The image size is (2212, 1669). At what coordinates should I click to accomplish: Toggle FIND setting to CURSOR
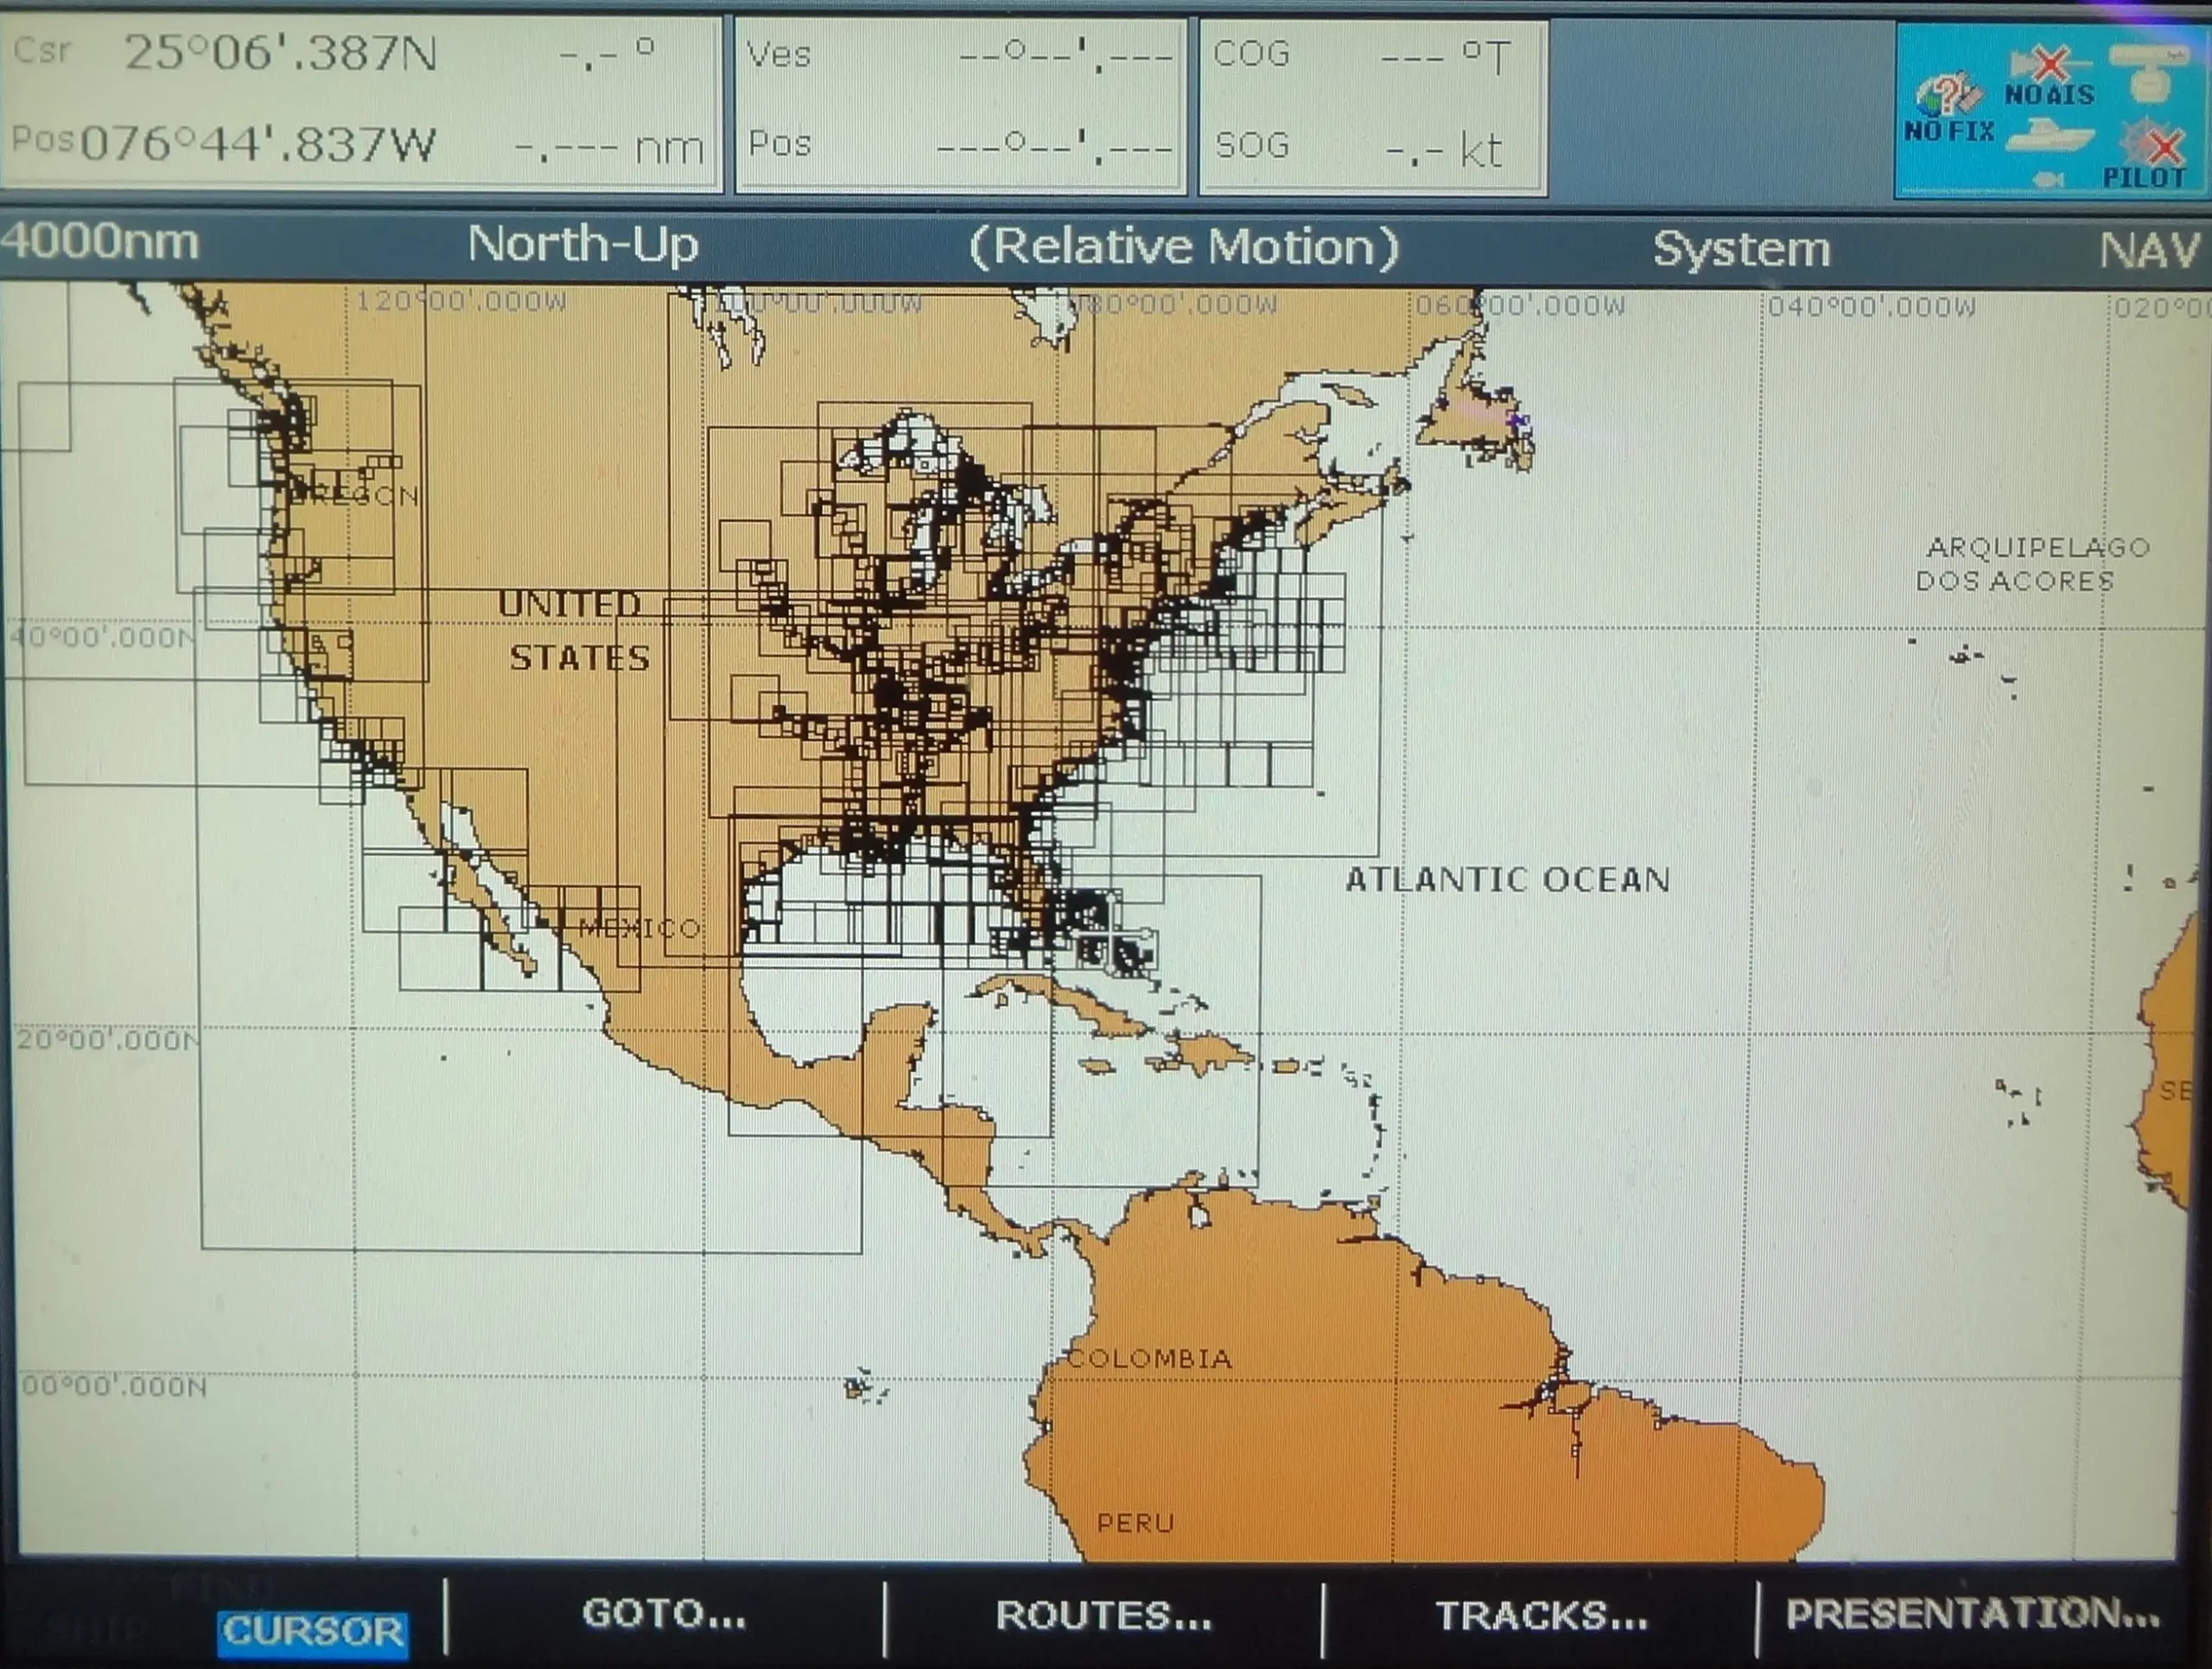312,1630
